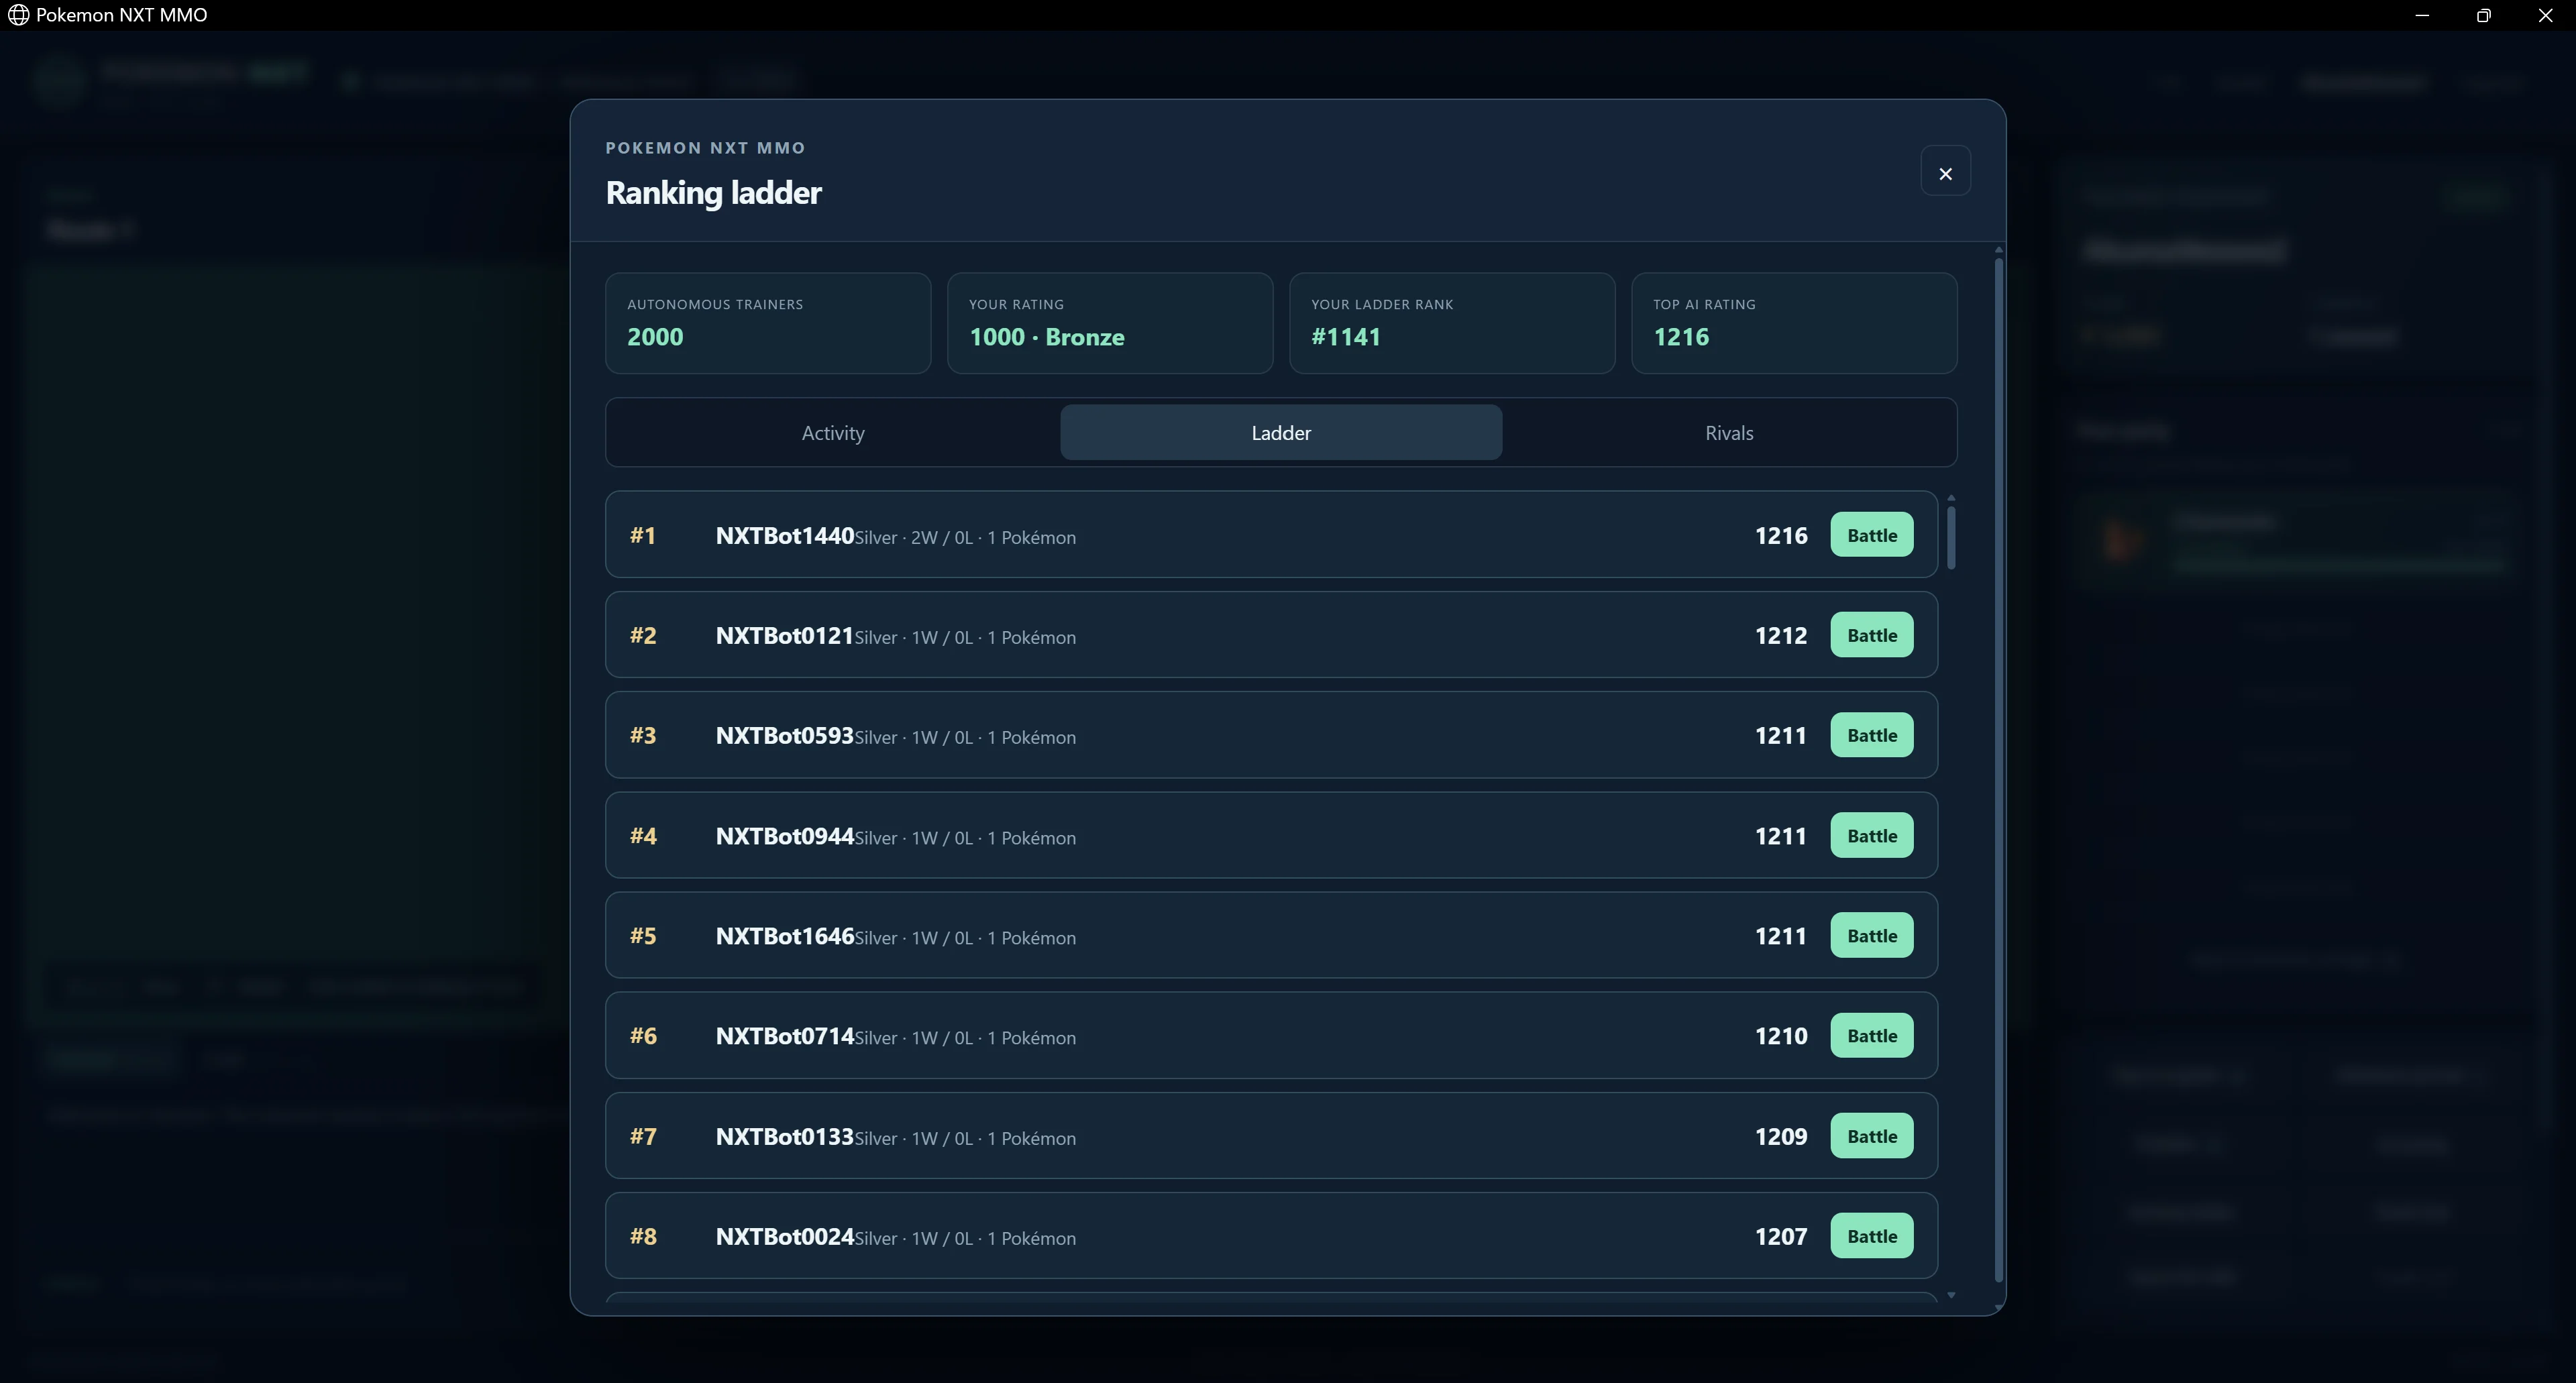The width and height of the screenshot is (2576, 1383).
Task: Select the NXTBot0714 trainer name
Action: coord(785,1036)
